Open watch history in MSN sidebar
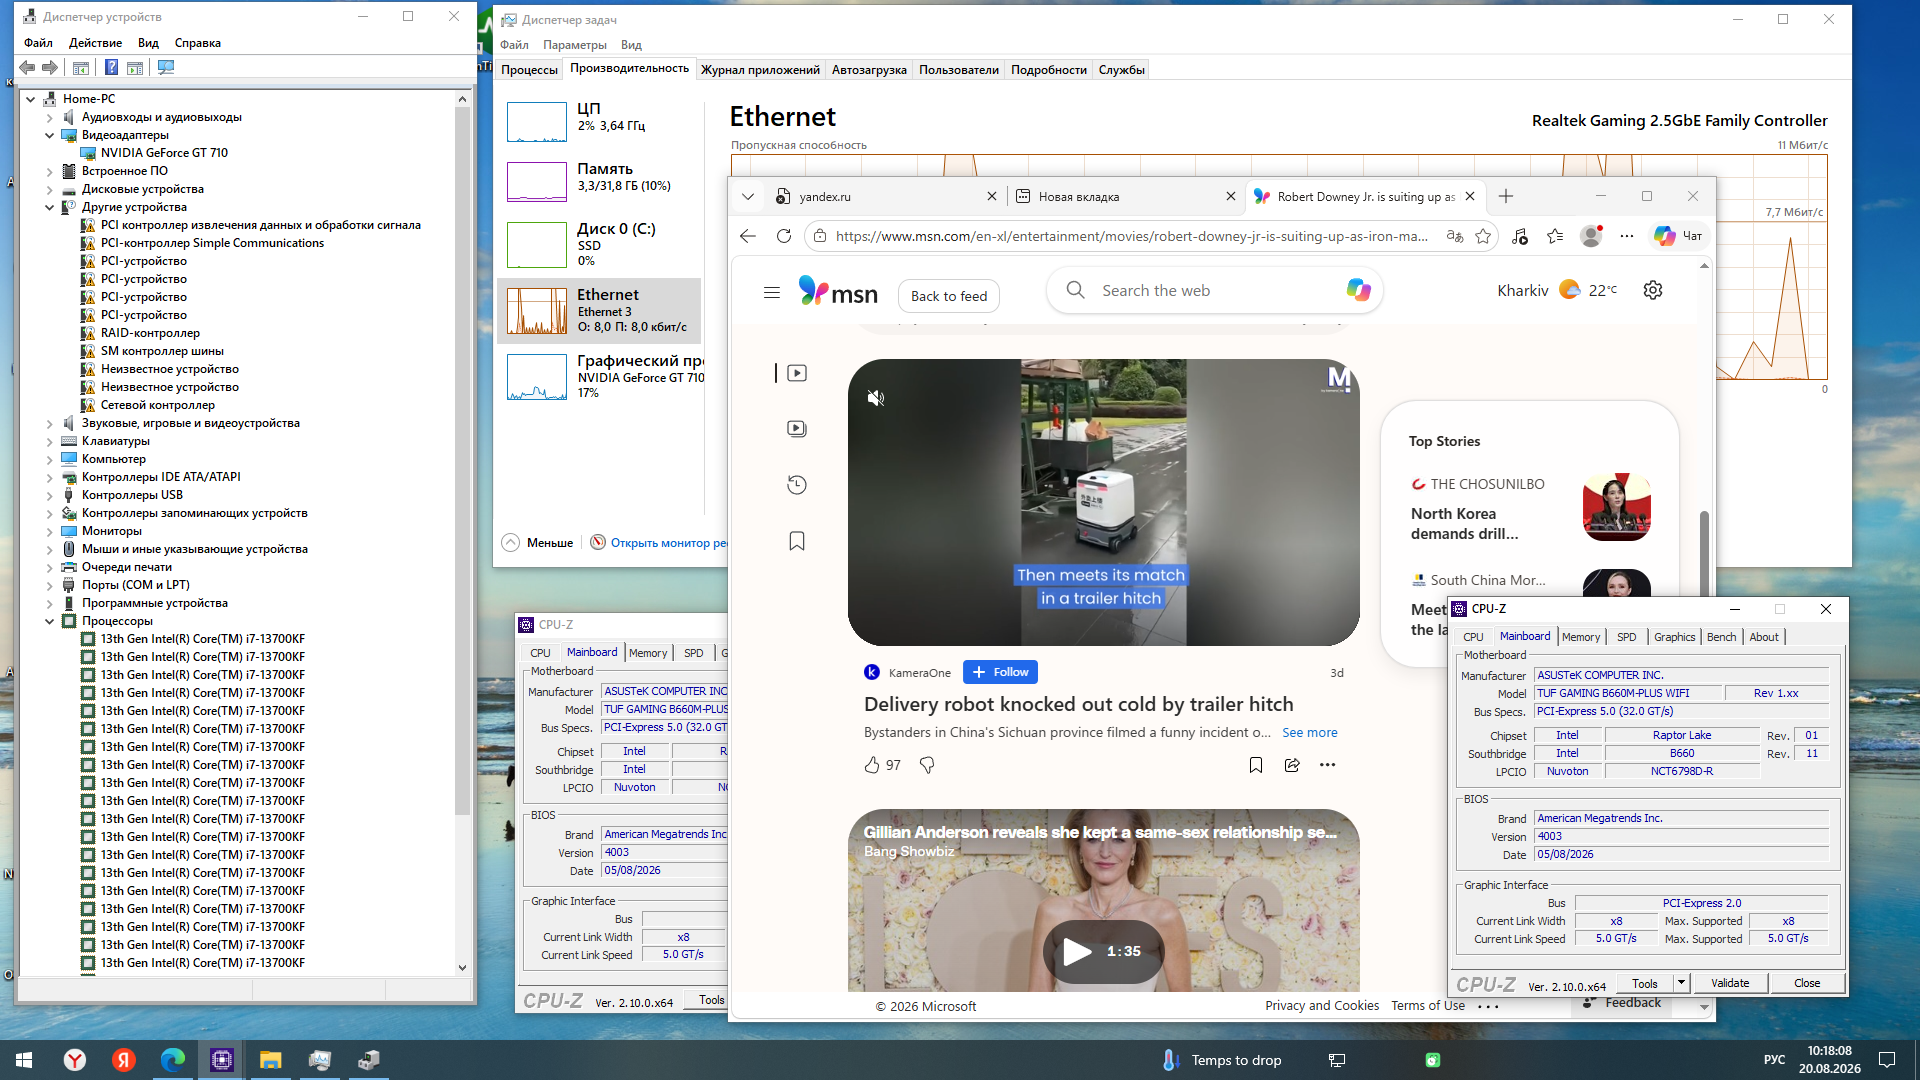Image resolution: width=1920 pixels, height=1080 pixels. pos(797,485)
